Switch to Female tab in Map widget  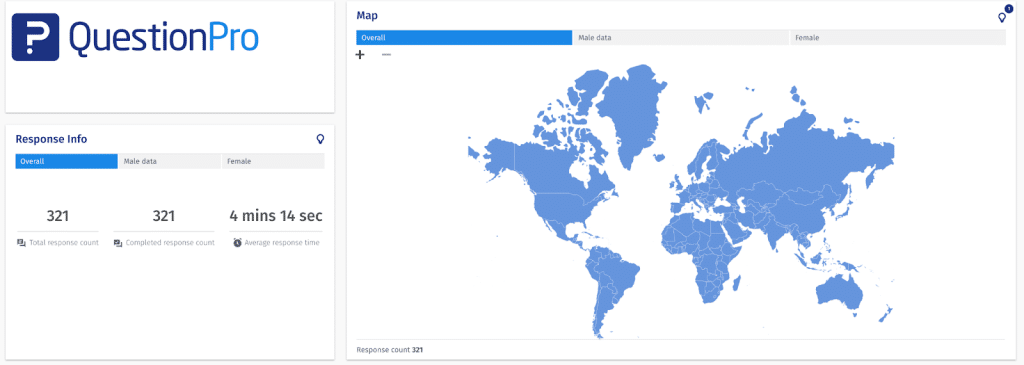[898, 38]
